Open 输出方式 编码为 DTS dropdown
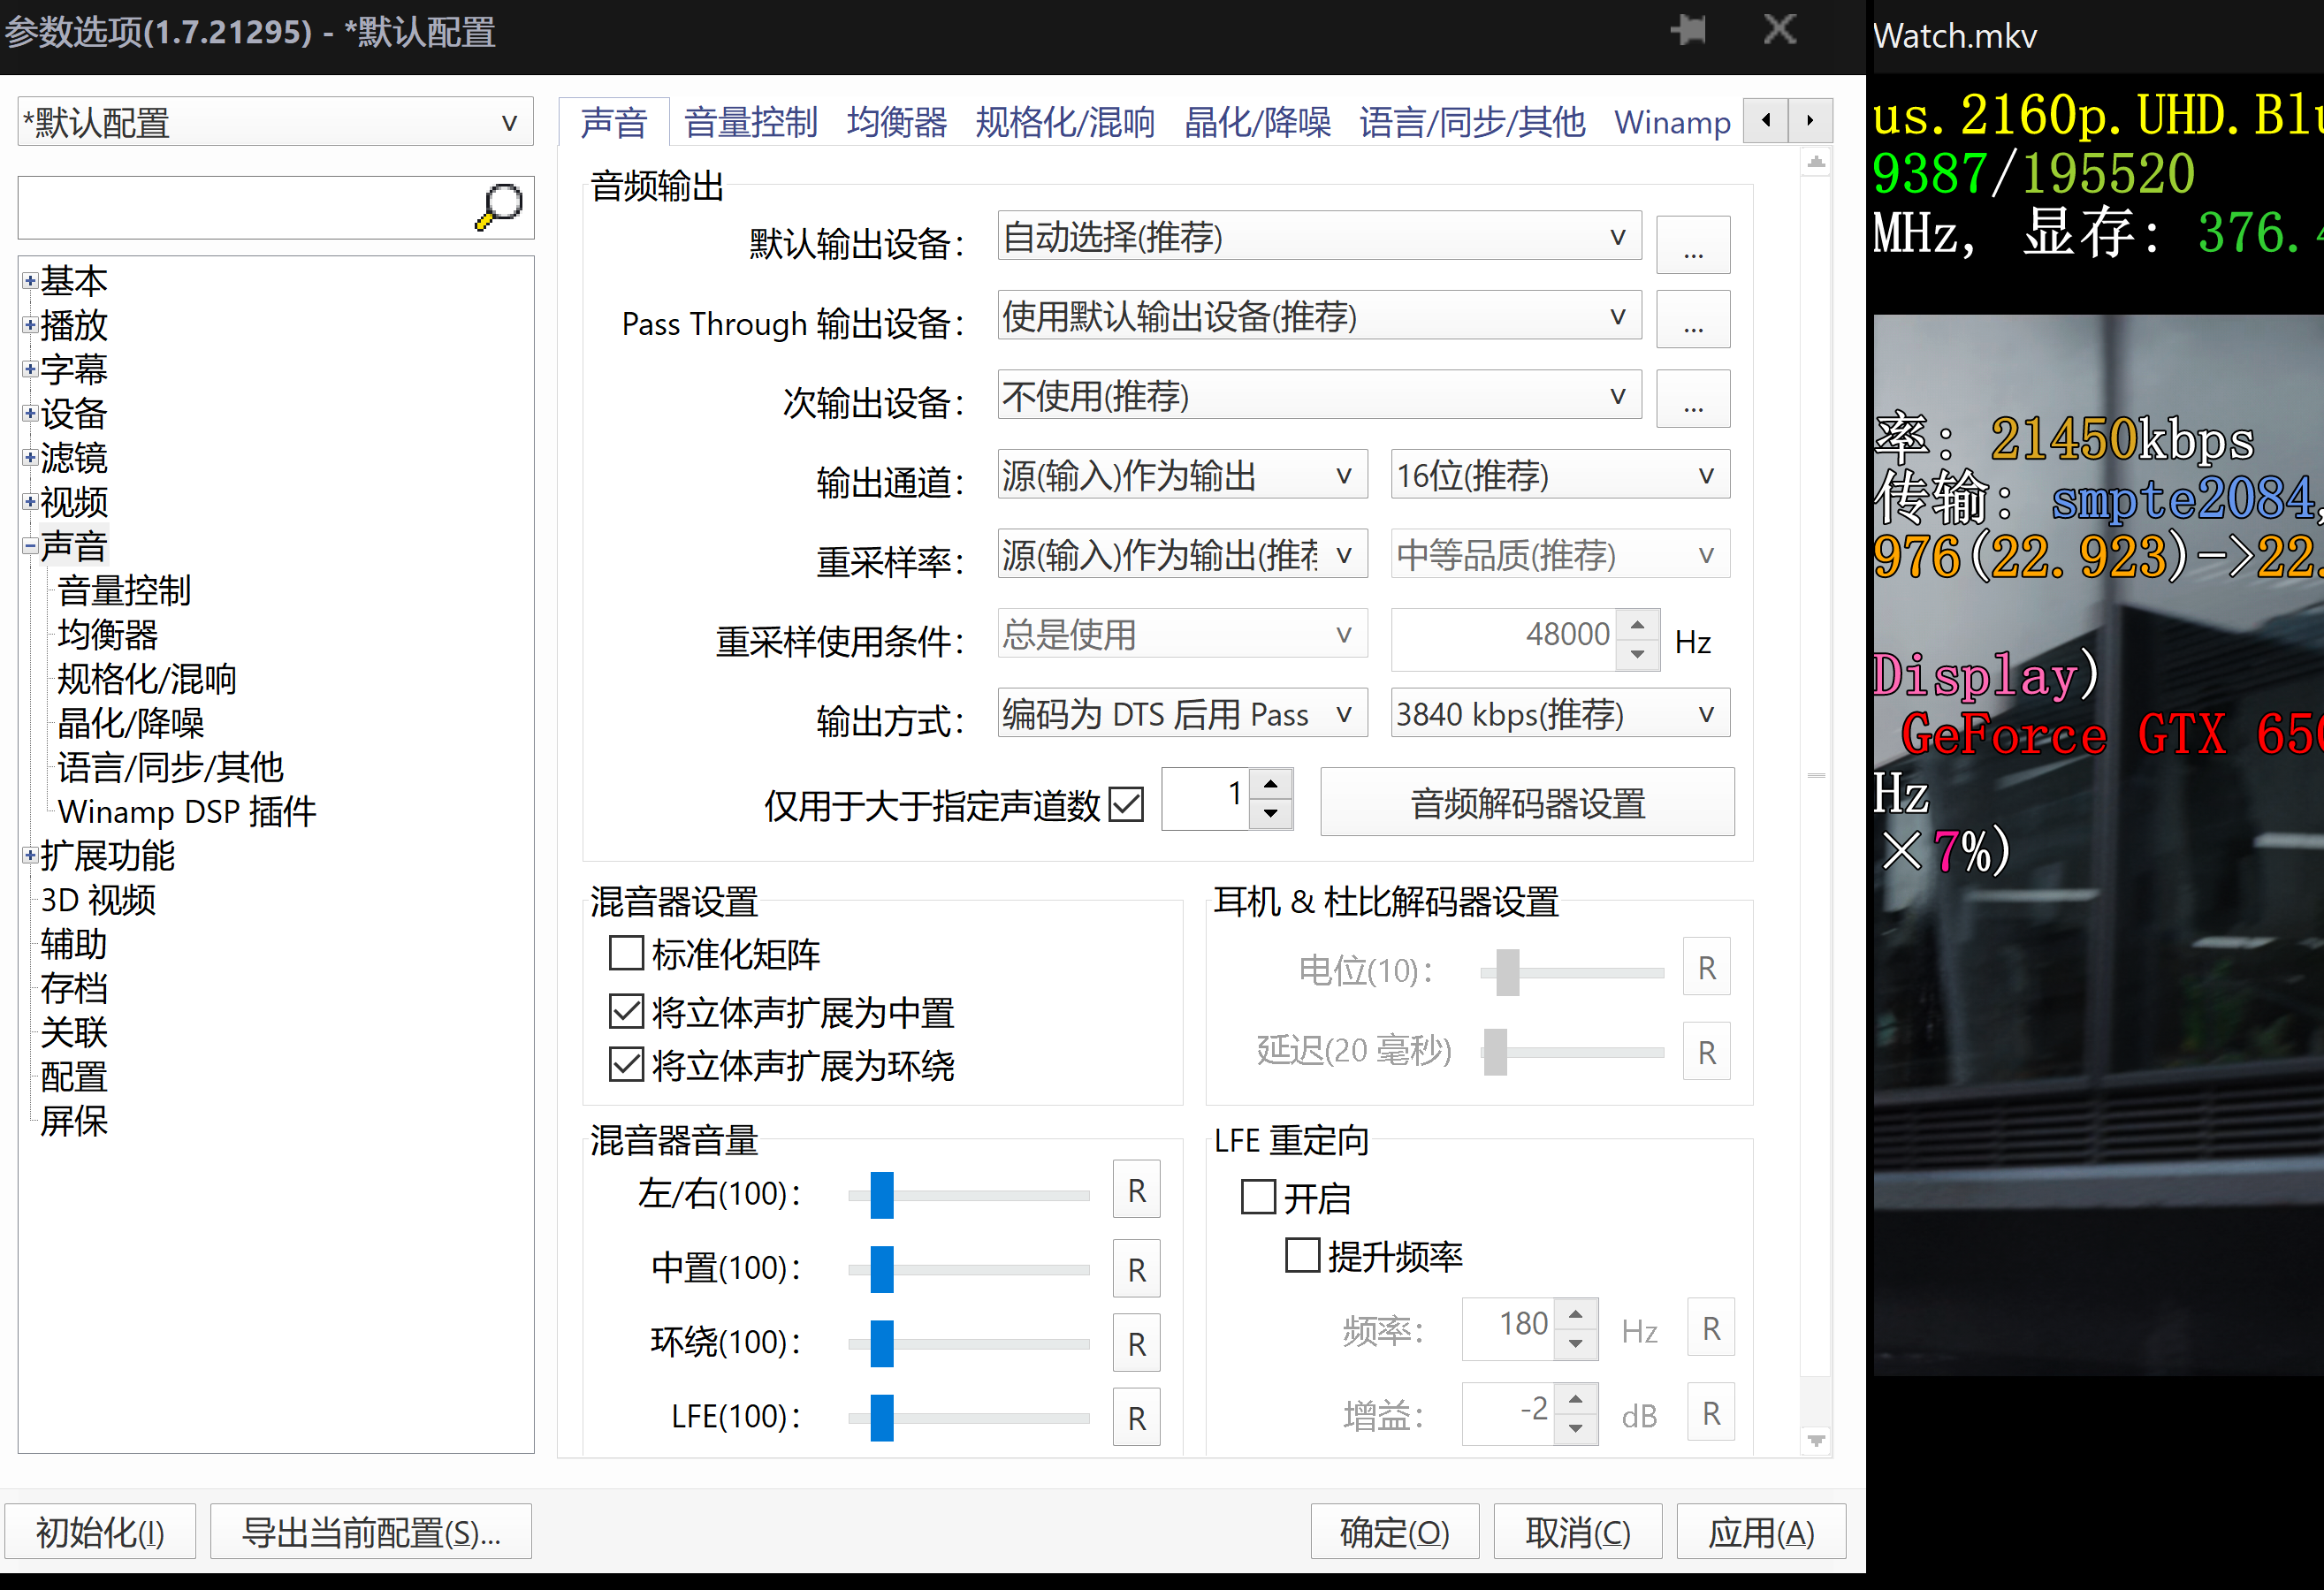Screen dimensions: 2324x1590 point(1182,714)
